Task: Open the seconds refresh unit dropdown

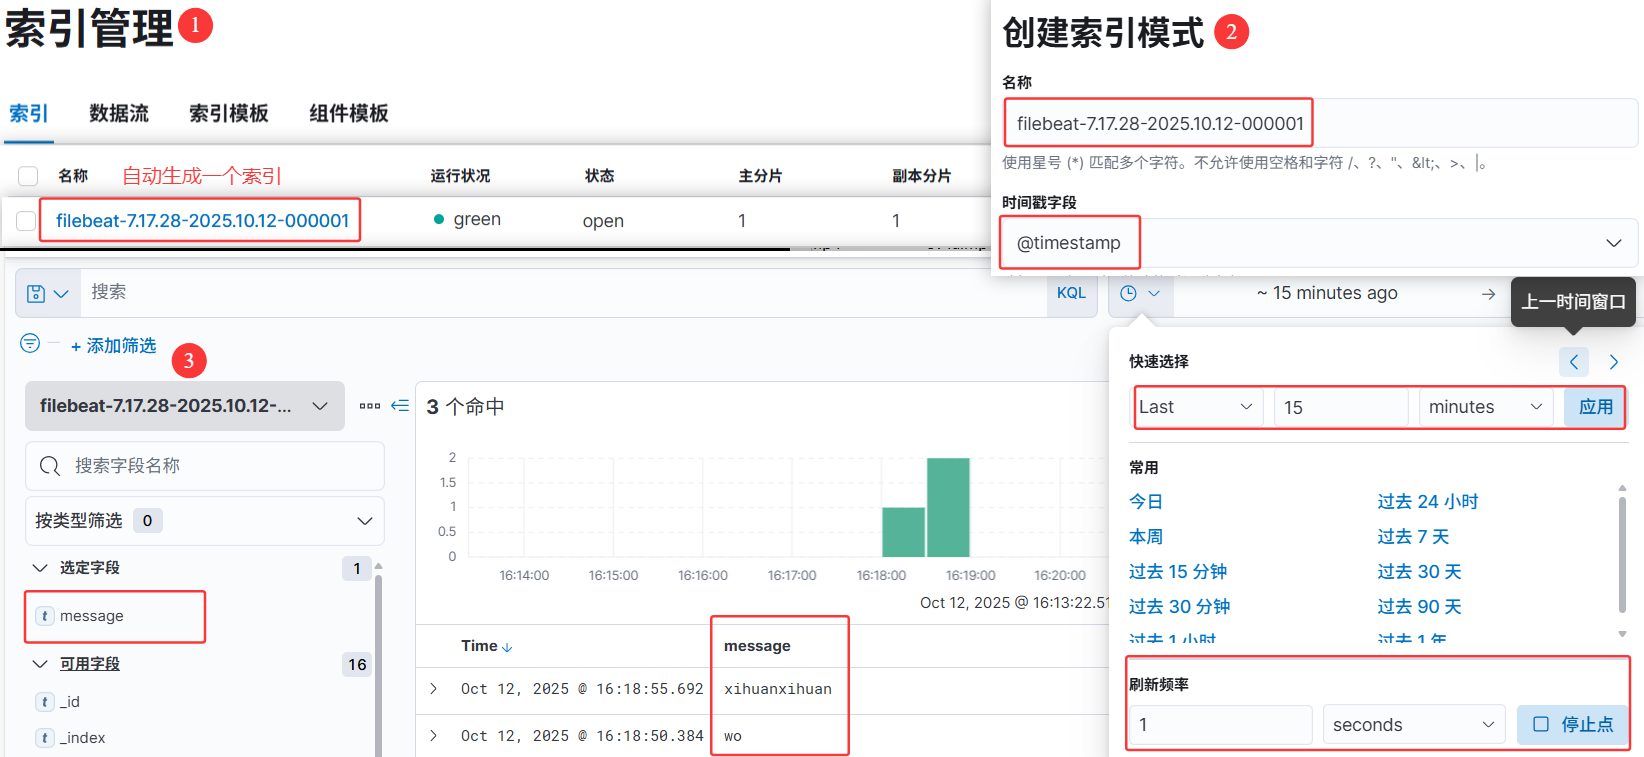Action: 1414,725
